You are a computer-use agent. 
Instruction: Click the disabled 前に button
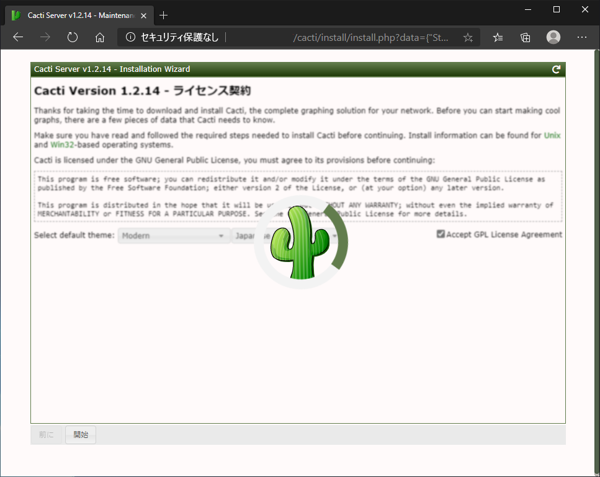[46, 435]
